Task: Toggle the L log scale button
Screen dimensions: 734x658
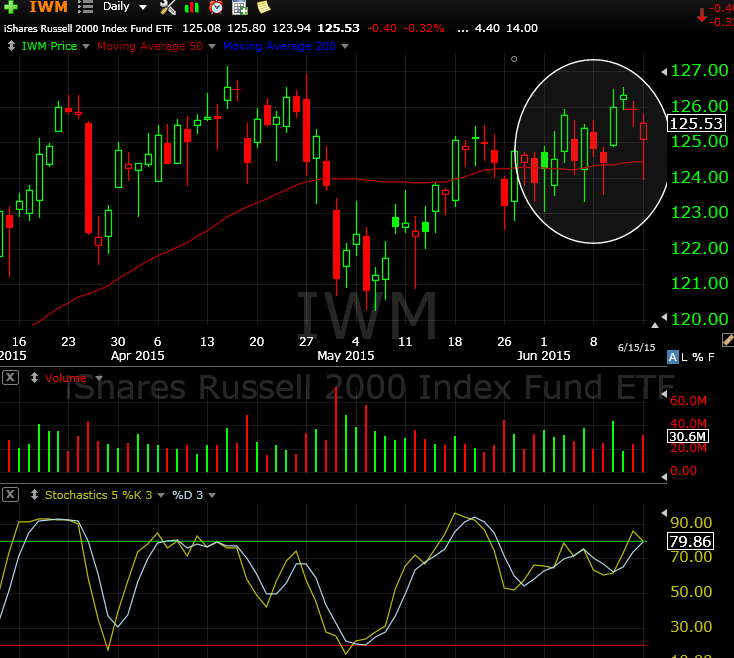Action: (x=684, y=357)
